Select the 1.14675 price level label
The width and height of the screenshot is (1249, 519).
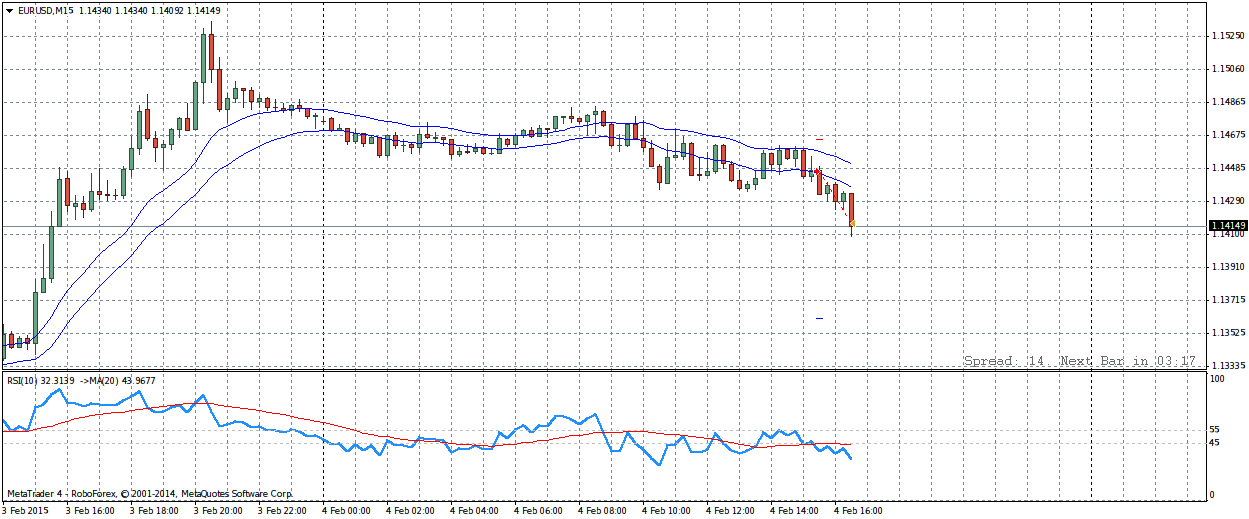(1227, 135)
